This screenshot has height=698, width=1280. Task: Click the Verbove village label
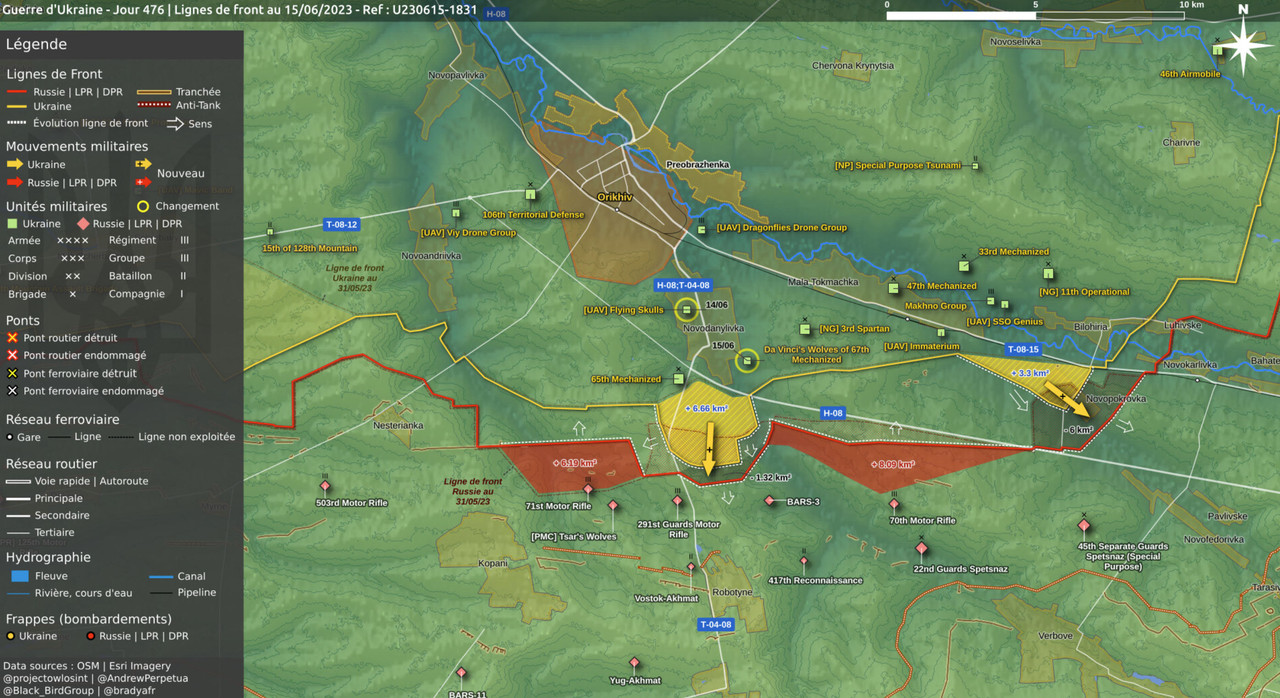pyautogui.click(x=1055, y=636)
